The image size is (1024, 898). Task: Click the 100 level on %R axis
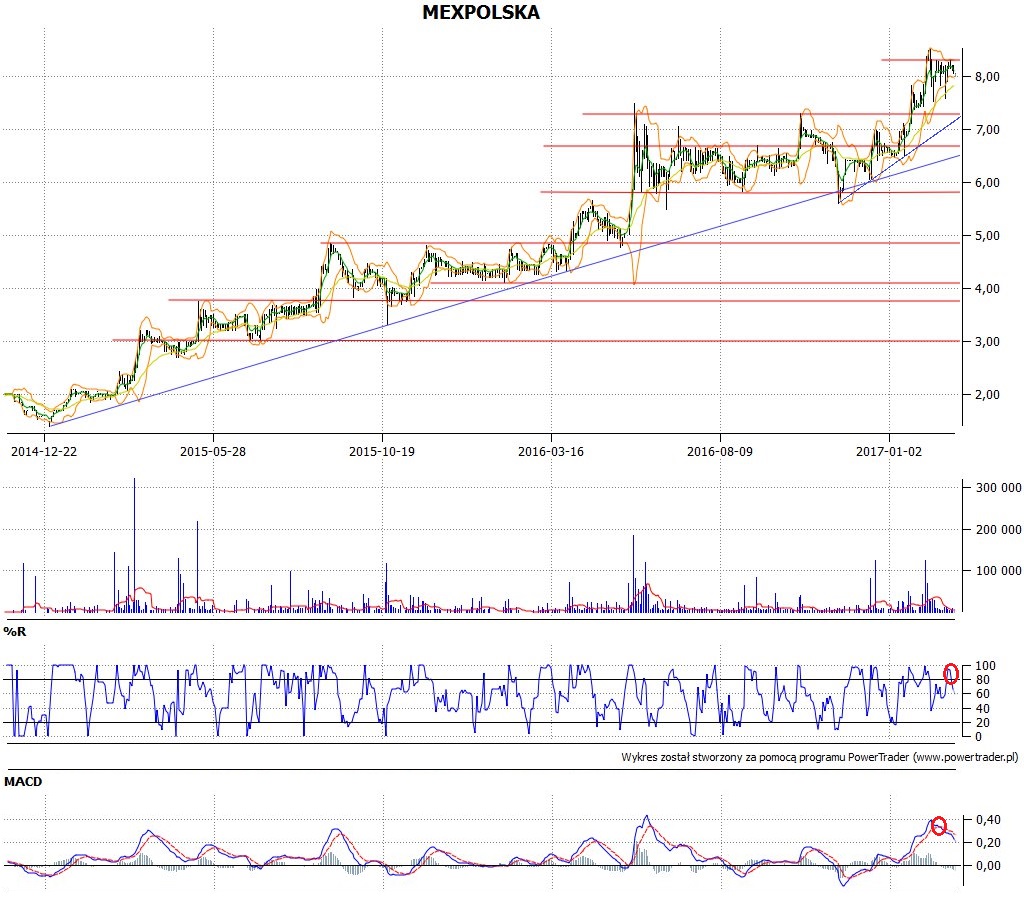point(985,665)
